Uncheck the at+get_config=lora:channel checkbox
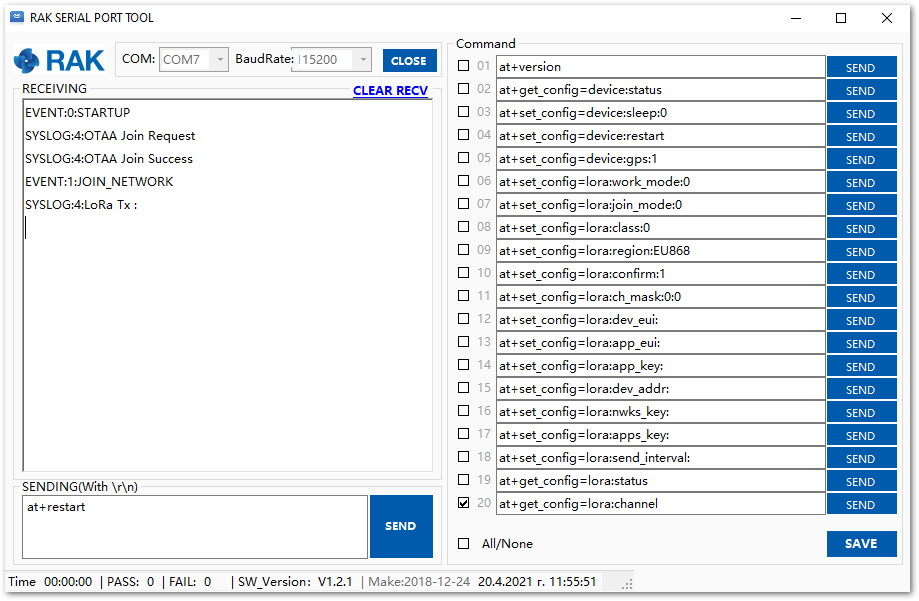919x601 pixels. point(463,503)
